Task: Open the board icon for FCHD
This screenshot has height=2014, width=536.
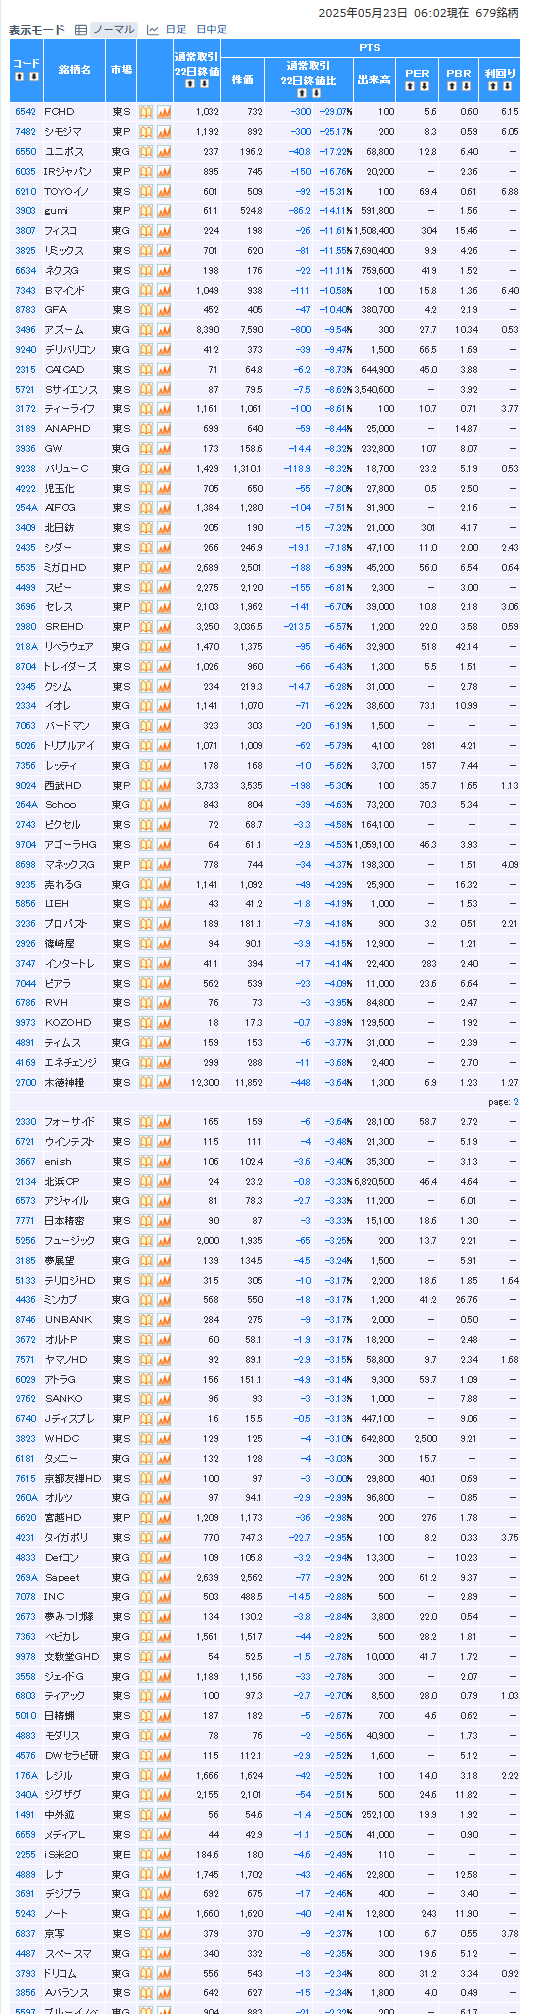Action: point(145,112)
